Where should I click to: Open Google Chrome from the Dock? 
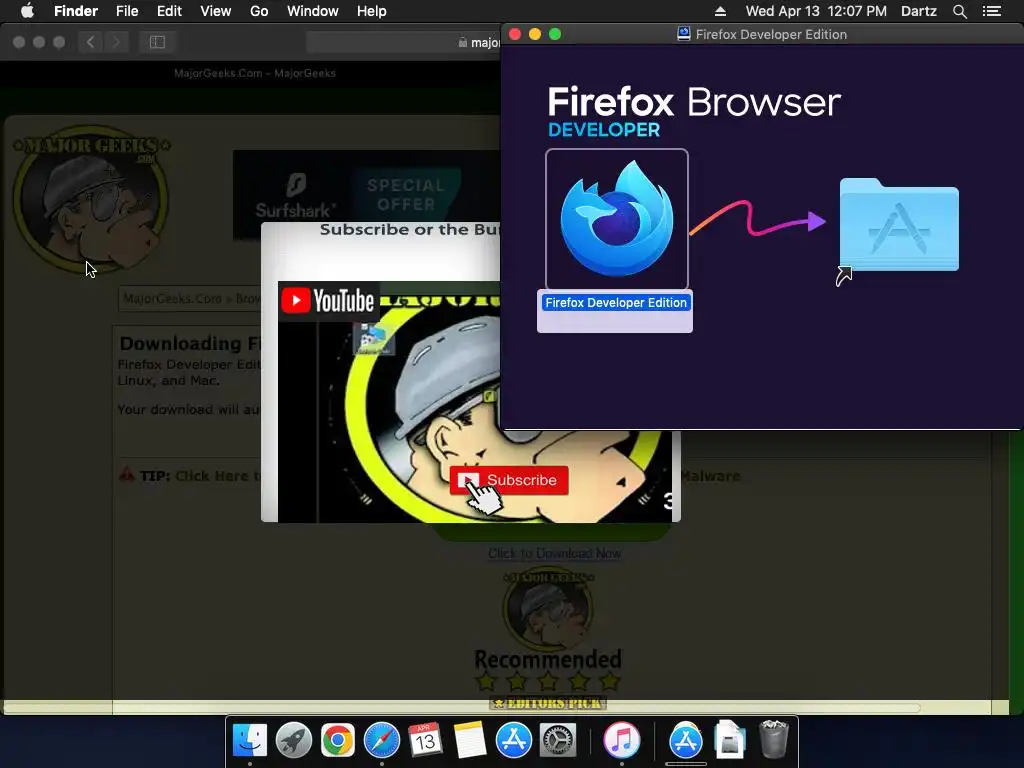click(338, 740)
